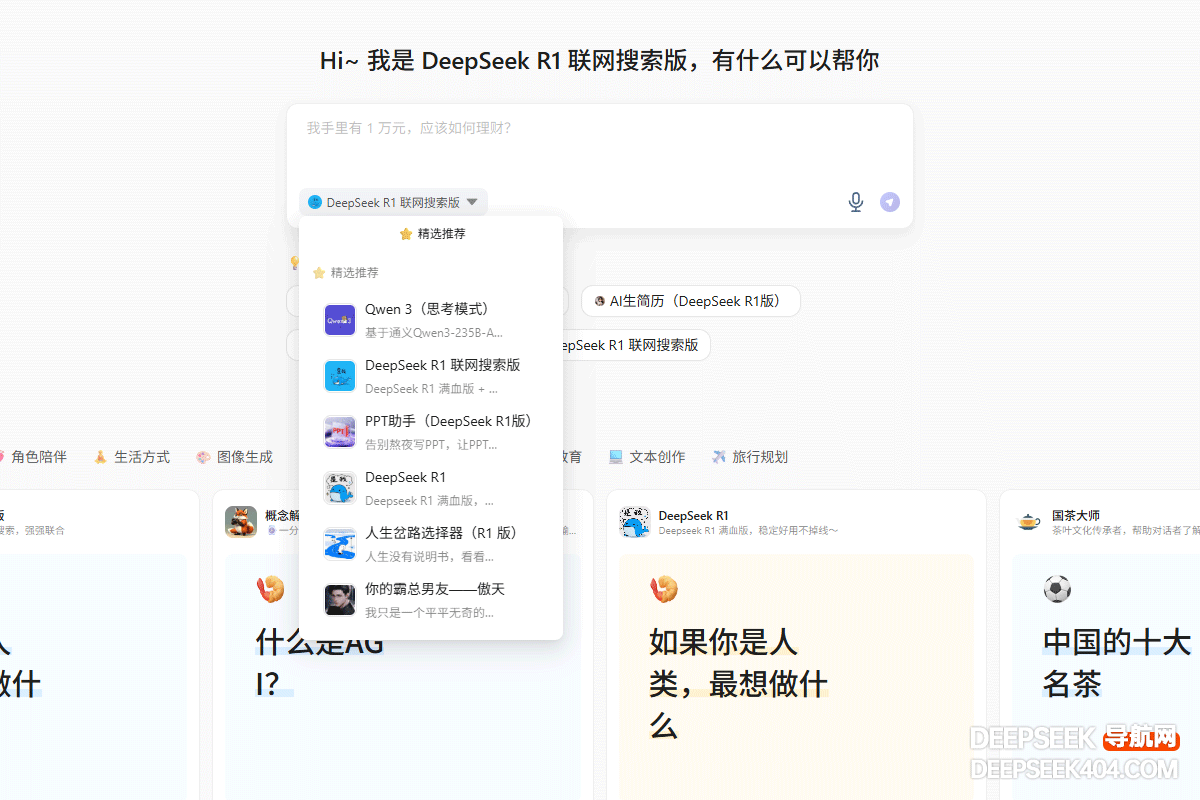Click the DeepSeek R1 联网搜索版 whale avatar
This screenshot has width=1200, height=800.
[x=340, y=376]
